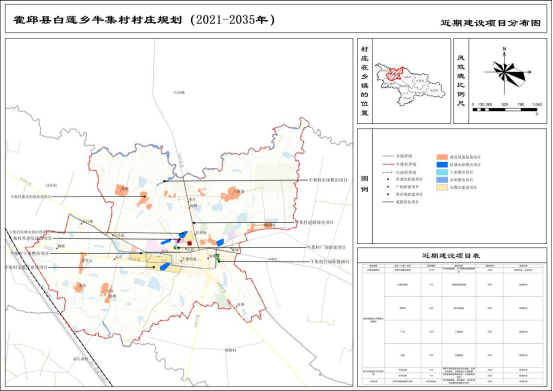Click the N arrow atop the compass

pyautogui.click(x=505, y=51)
